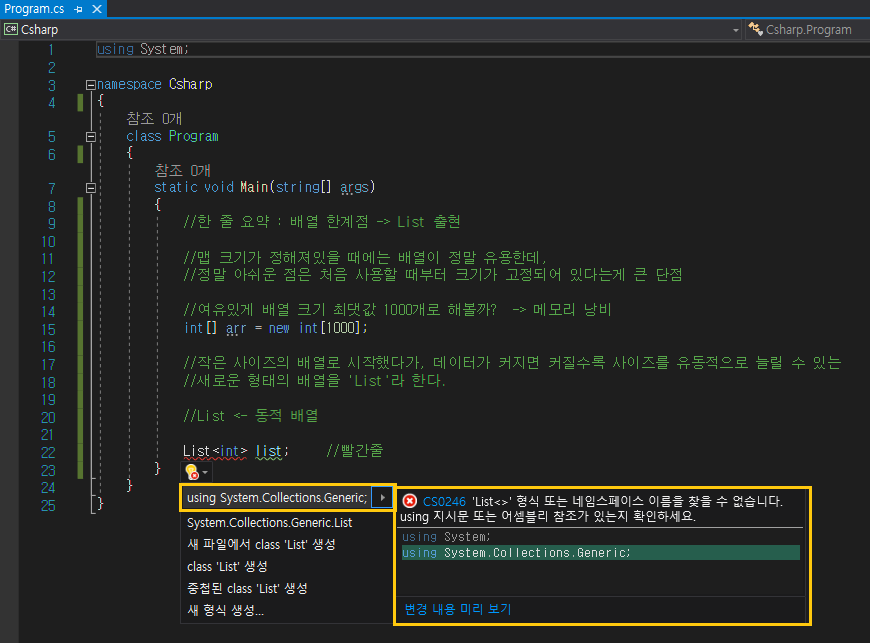
Task: Collapse the namespace Csharp block
Action: click(x=90, y=85)
